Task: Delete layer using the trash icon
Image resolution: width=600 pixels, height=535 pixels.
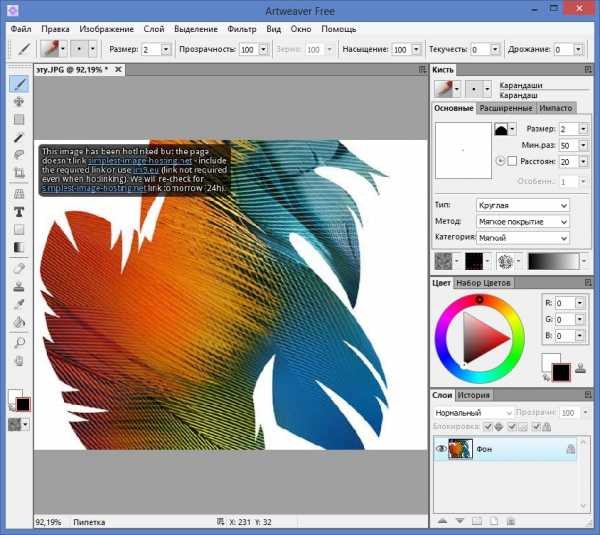Action: point(512,520)
